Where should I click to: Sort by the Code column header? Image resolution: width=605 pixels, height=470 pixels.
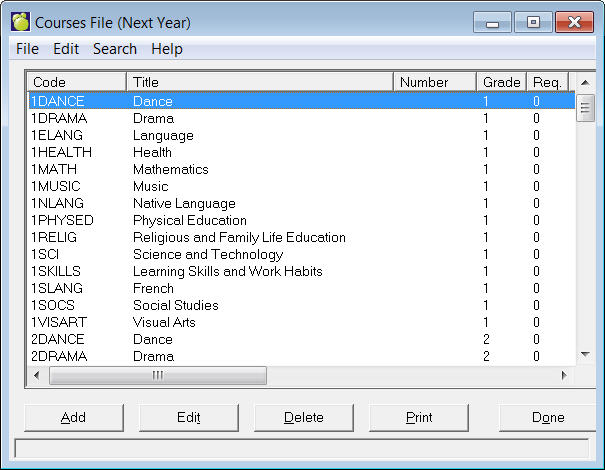76,82
